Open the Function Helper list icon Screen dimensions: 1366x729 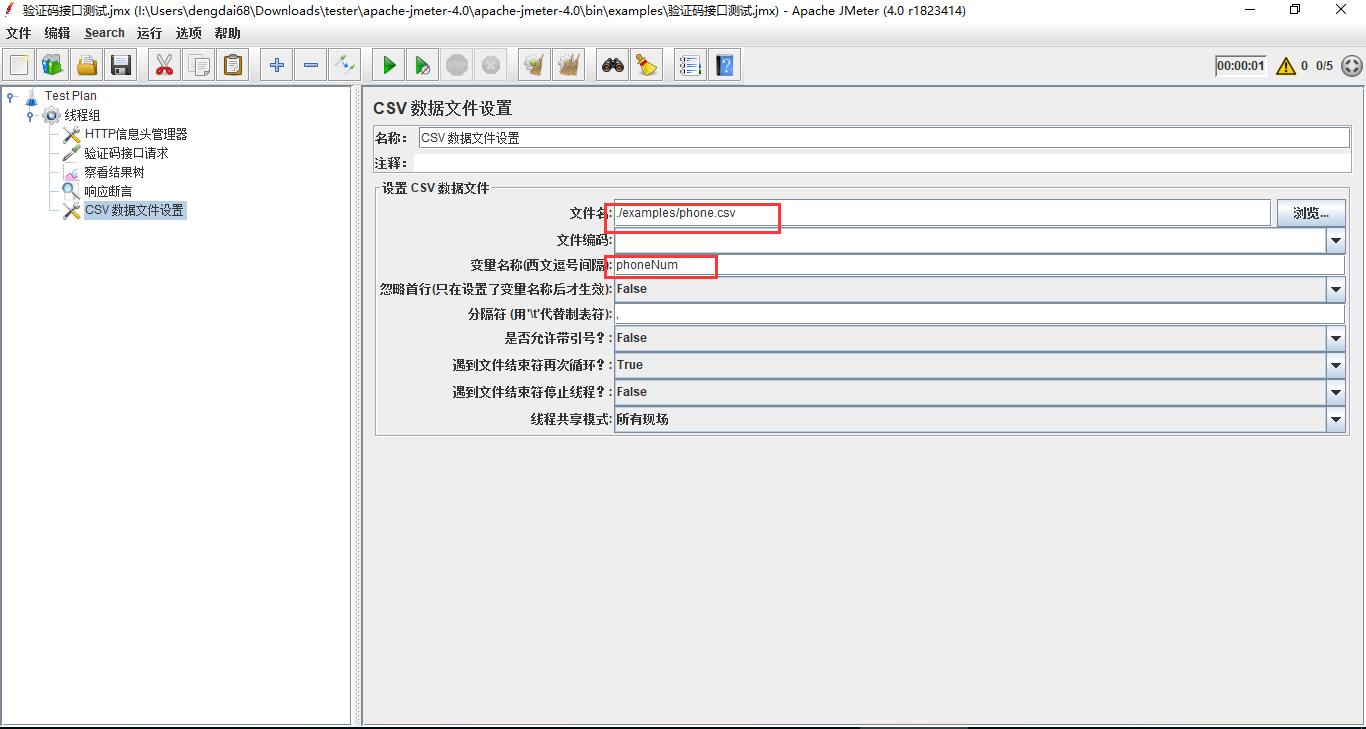[x=690, y=66]
